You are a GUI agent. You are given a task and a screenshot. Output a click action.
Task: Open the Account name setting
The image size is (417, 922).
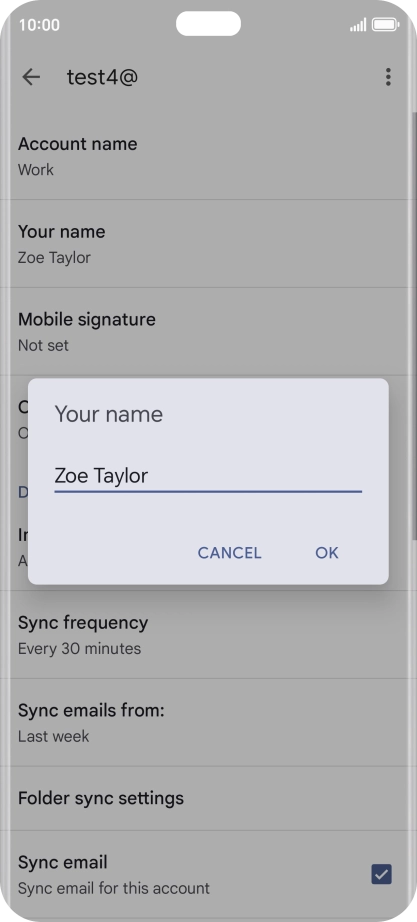(208, 156)
